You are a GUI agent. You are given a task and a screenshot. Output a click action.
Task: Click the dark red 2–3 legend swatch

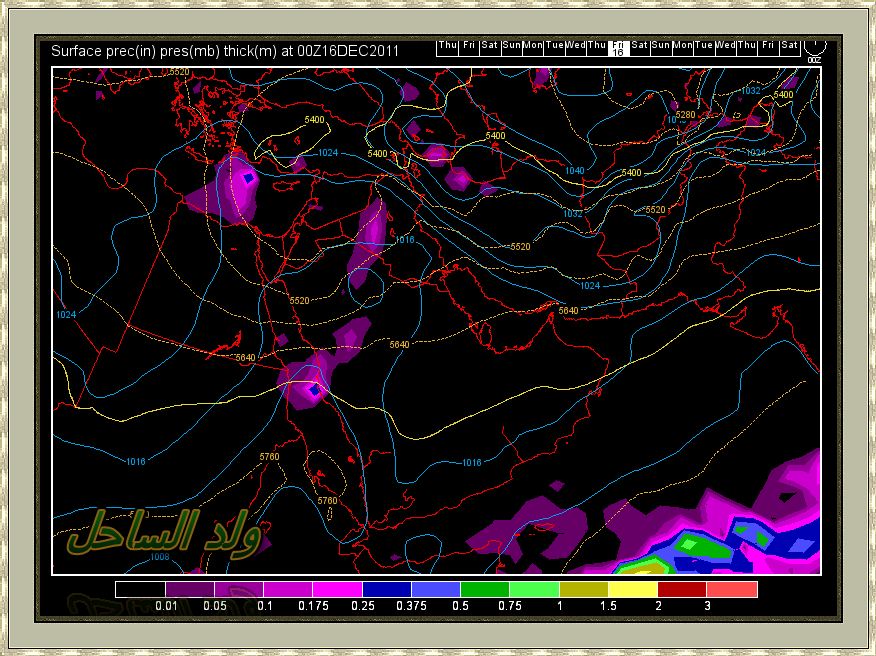tap(682, 590)
